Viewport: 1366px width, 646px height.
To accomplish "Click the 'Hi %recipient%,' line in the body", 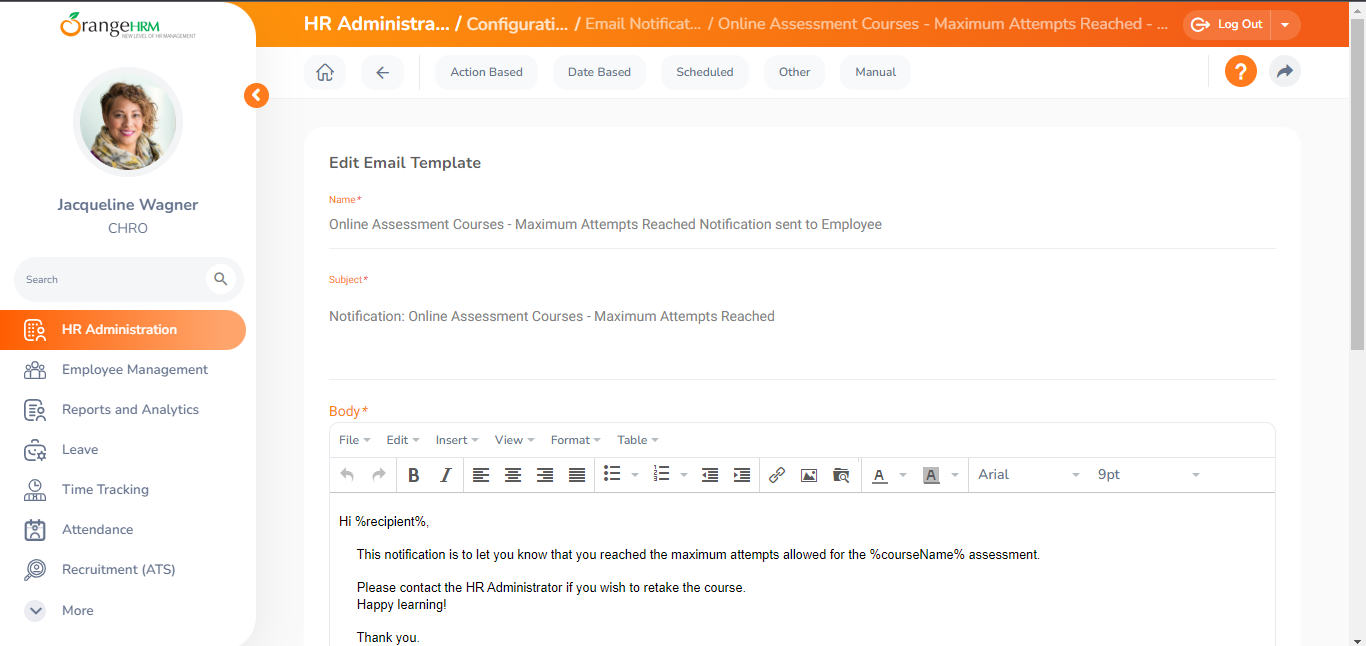I will click(x=384, y=521).
